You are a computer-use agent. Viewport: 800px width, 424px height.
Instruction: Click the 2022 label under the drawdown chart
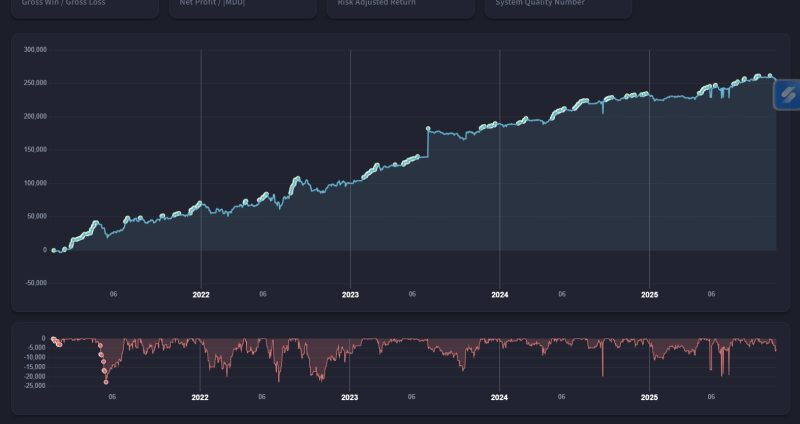pyautogui.click(x=201, y=397)
